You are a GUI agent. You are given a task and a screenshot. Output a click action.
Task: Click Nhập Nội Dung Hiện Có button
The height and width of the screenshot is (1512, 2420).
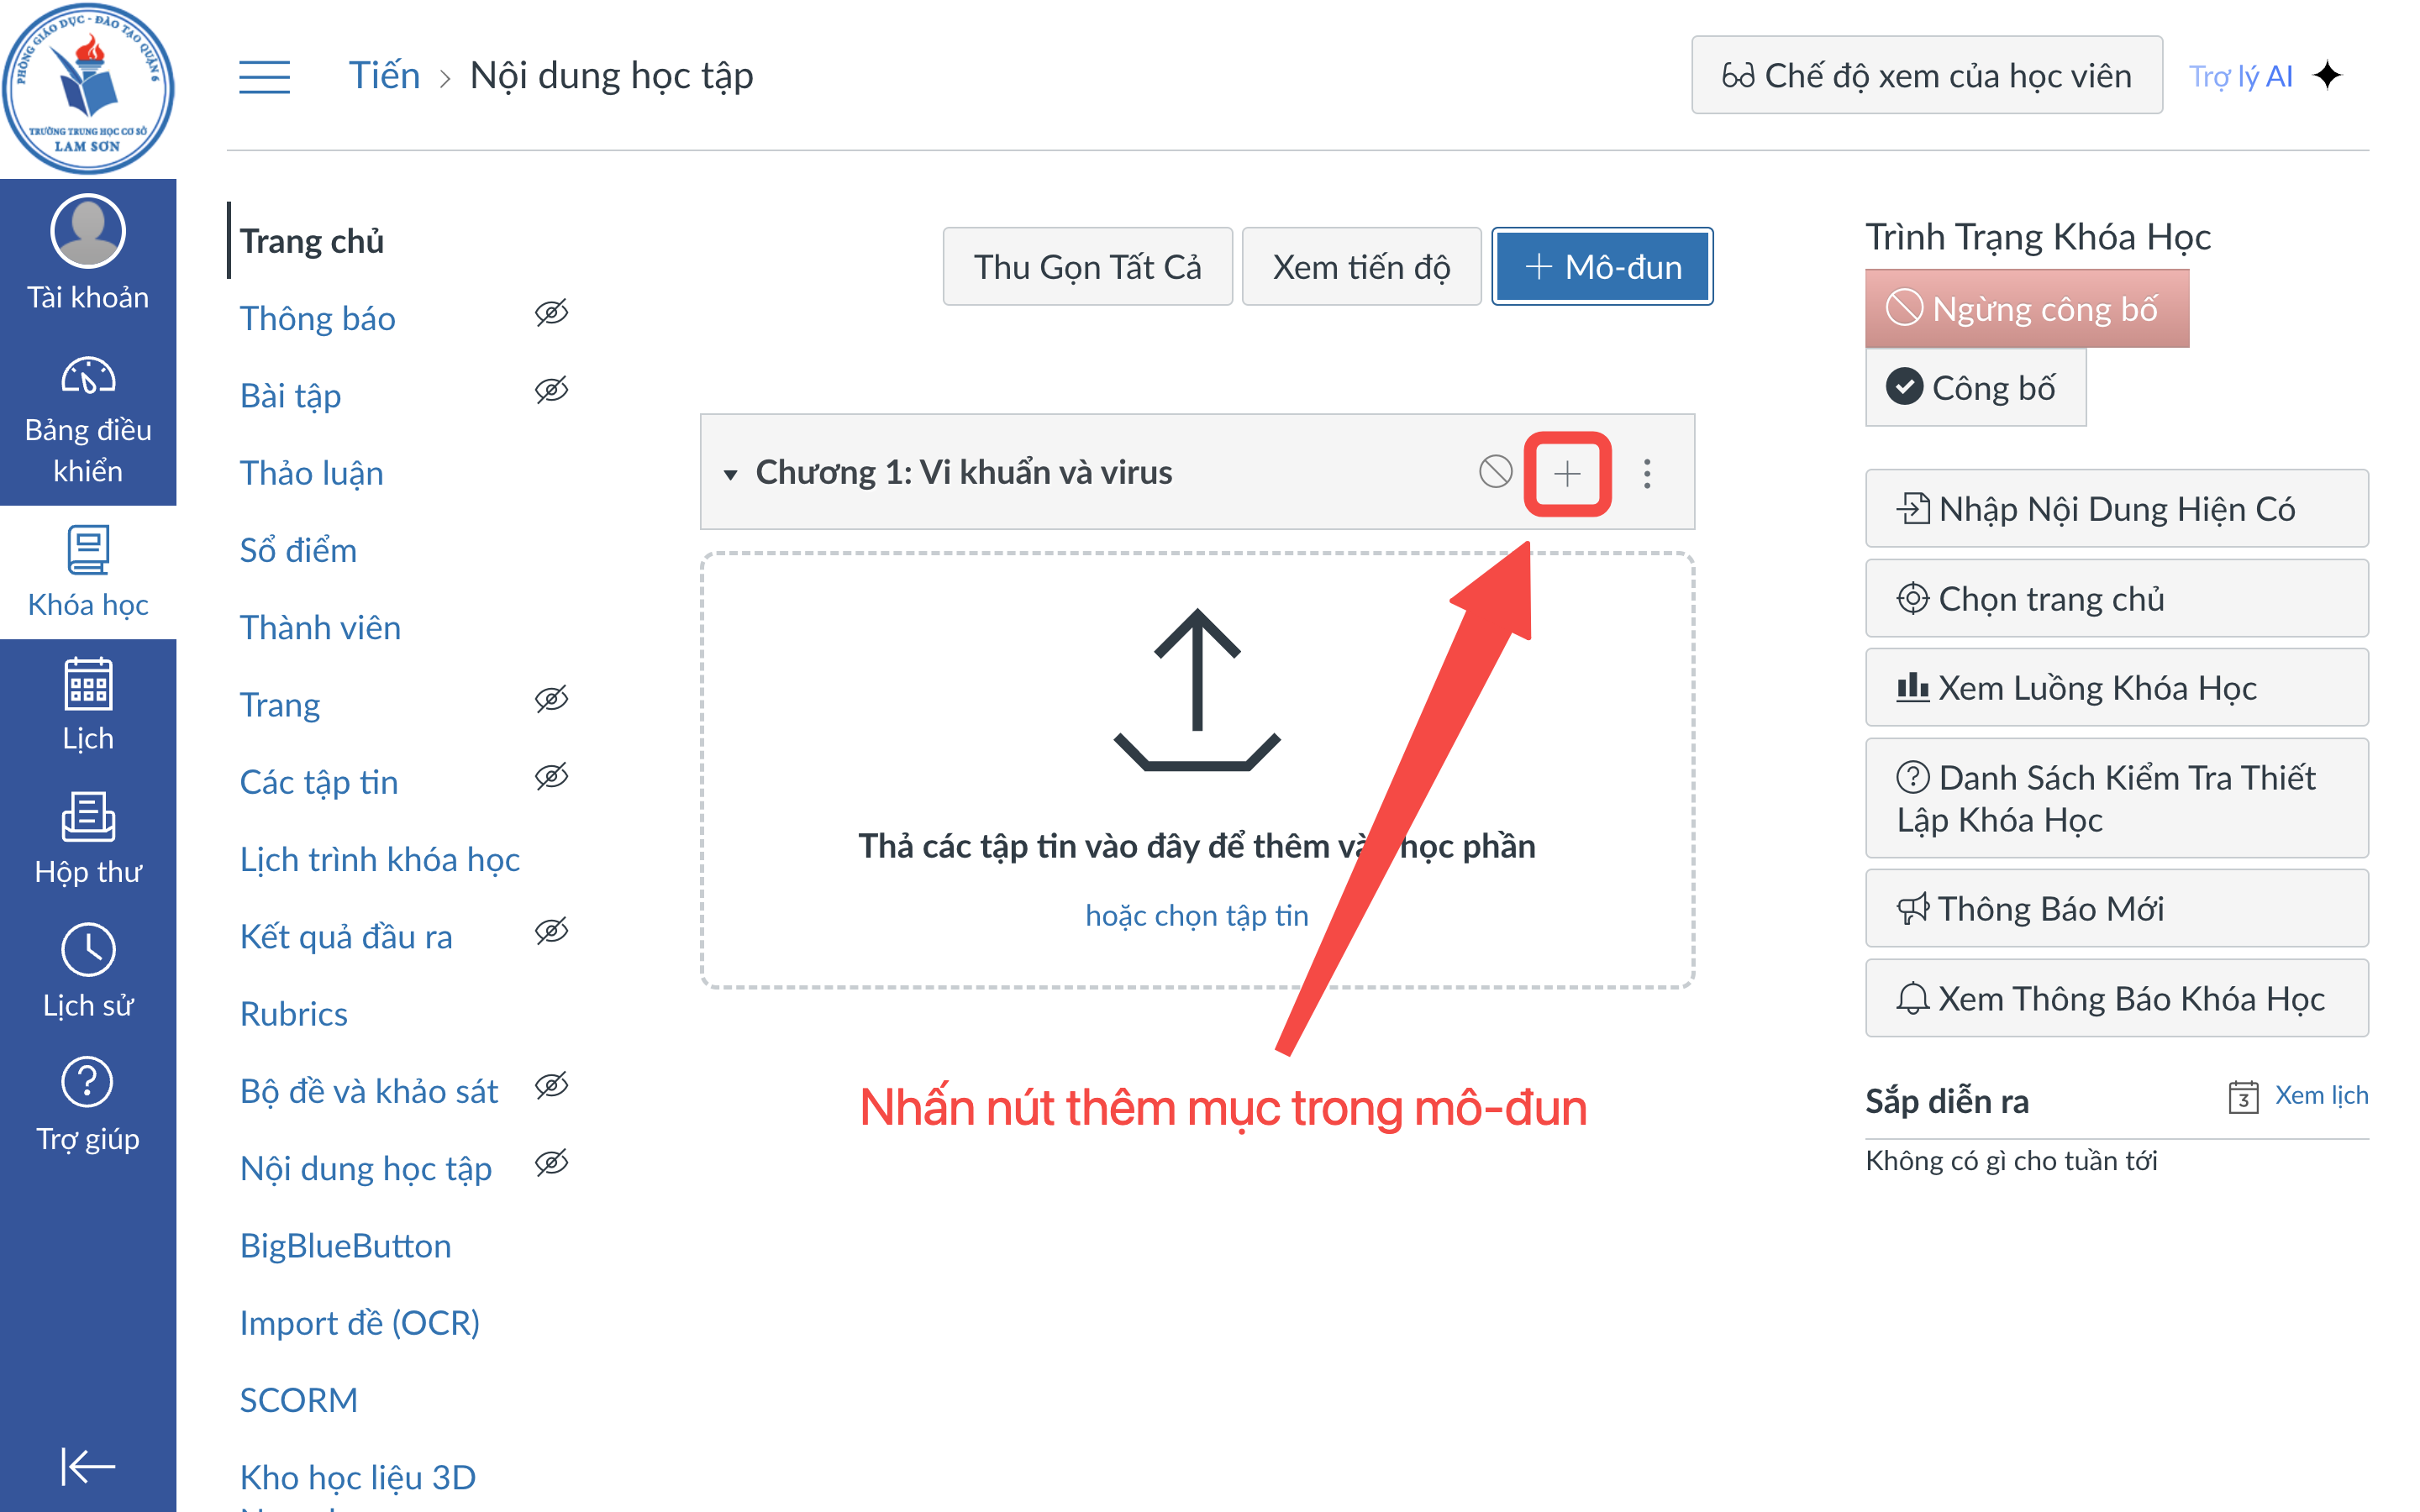pos(2116,508)
